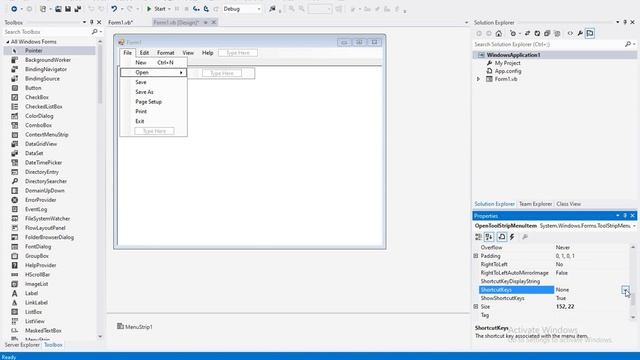This screenshot has height=360, width=640.
Task: Expand the Padding property
Action: tap(476, 256)
